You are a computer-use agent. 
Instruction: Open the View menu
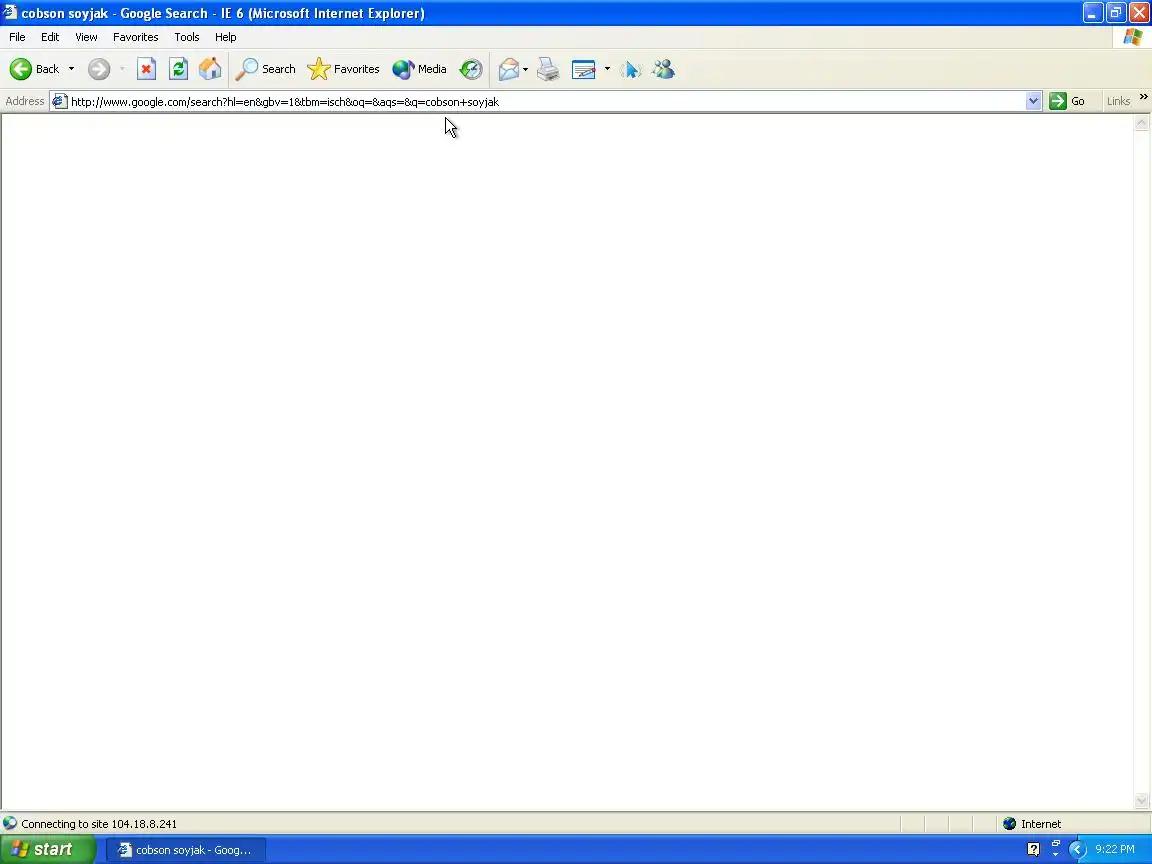(86, 37)
